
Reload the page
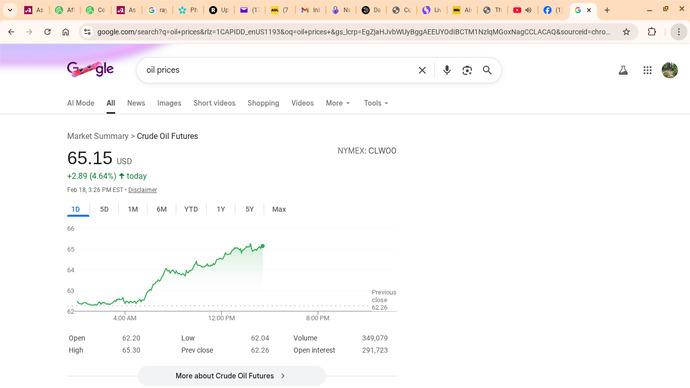[x=47, y=32]
